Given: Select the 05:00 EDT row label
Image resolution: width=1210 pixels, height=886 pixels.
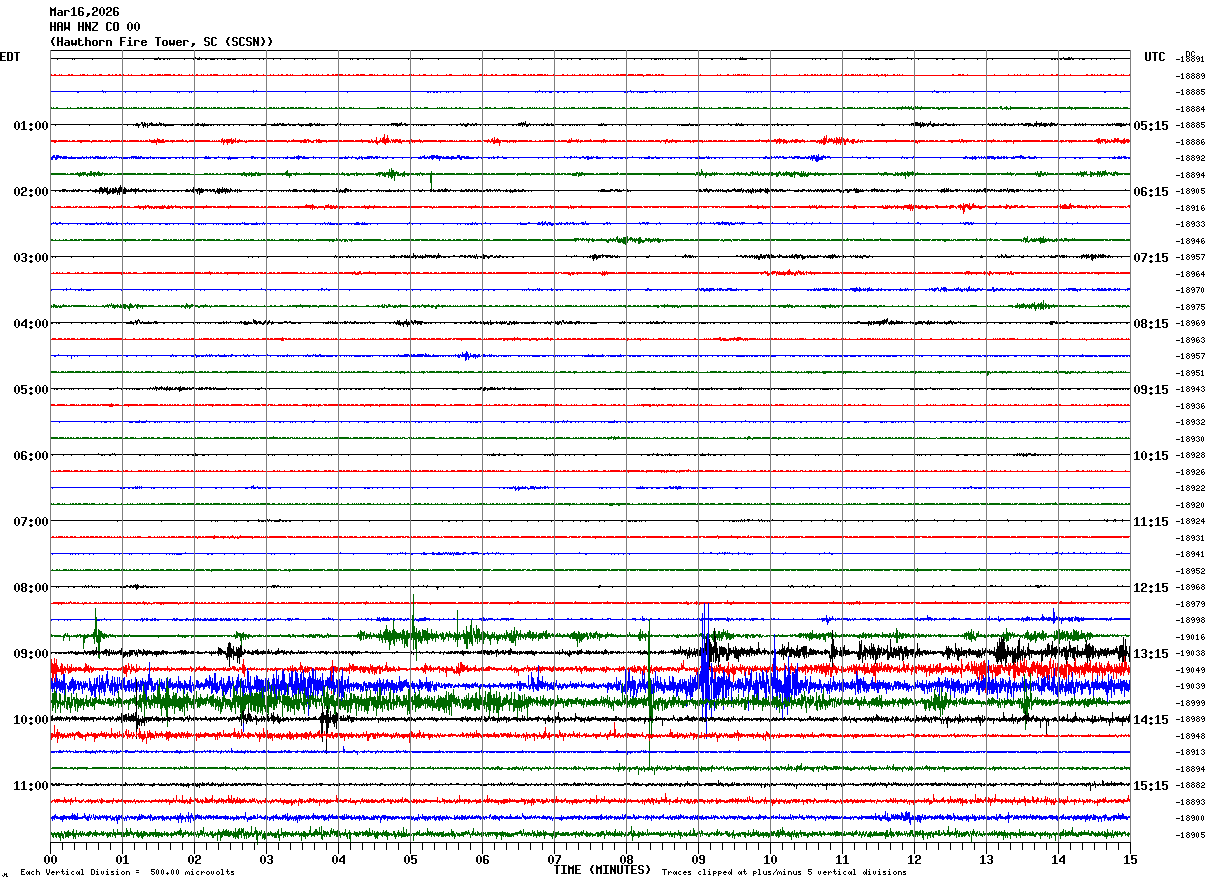Looking at the screenshot, I should pos(30,390).
